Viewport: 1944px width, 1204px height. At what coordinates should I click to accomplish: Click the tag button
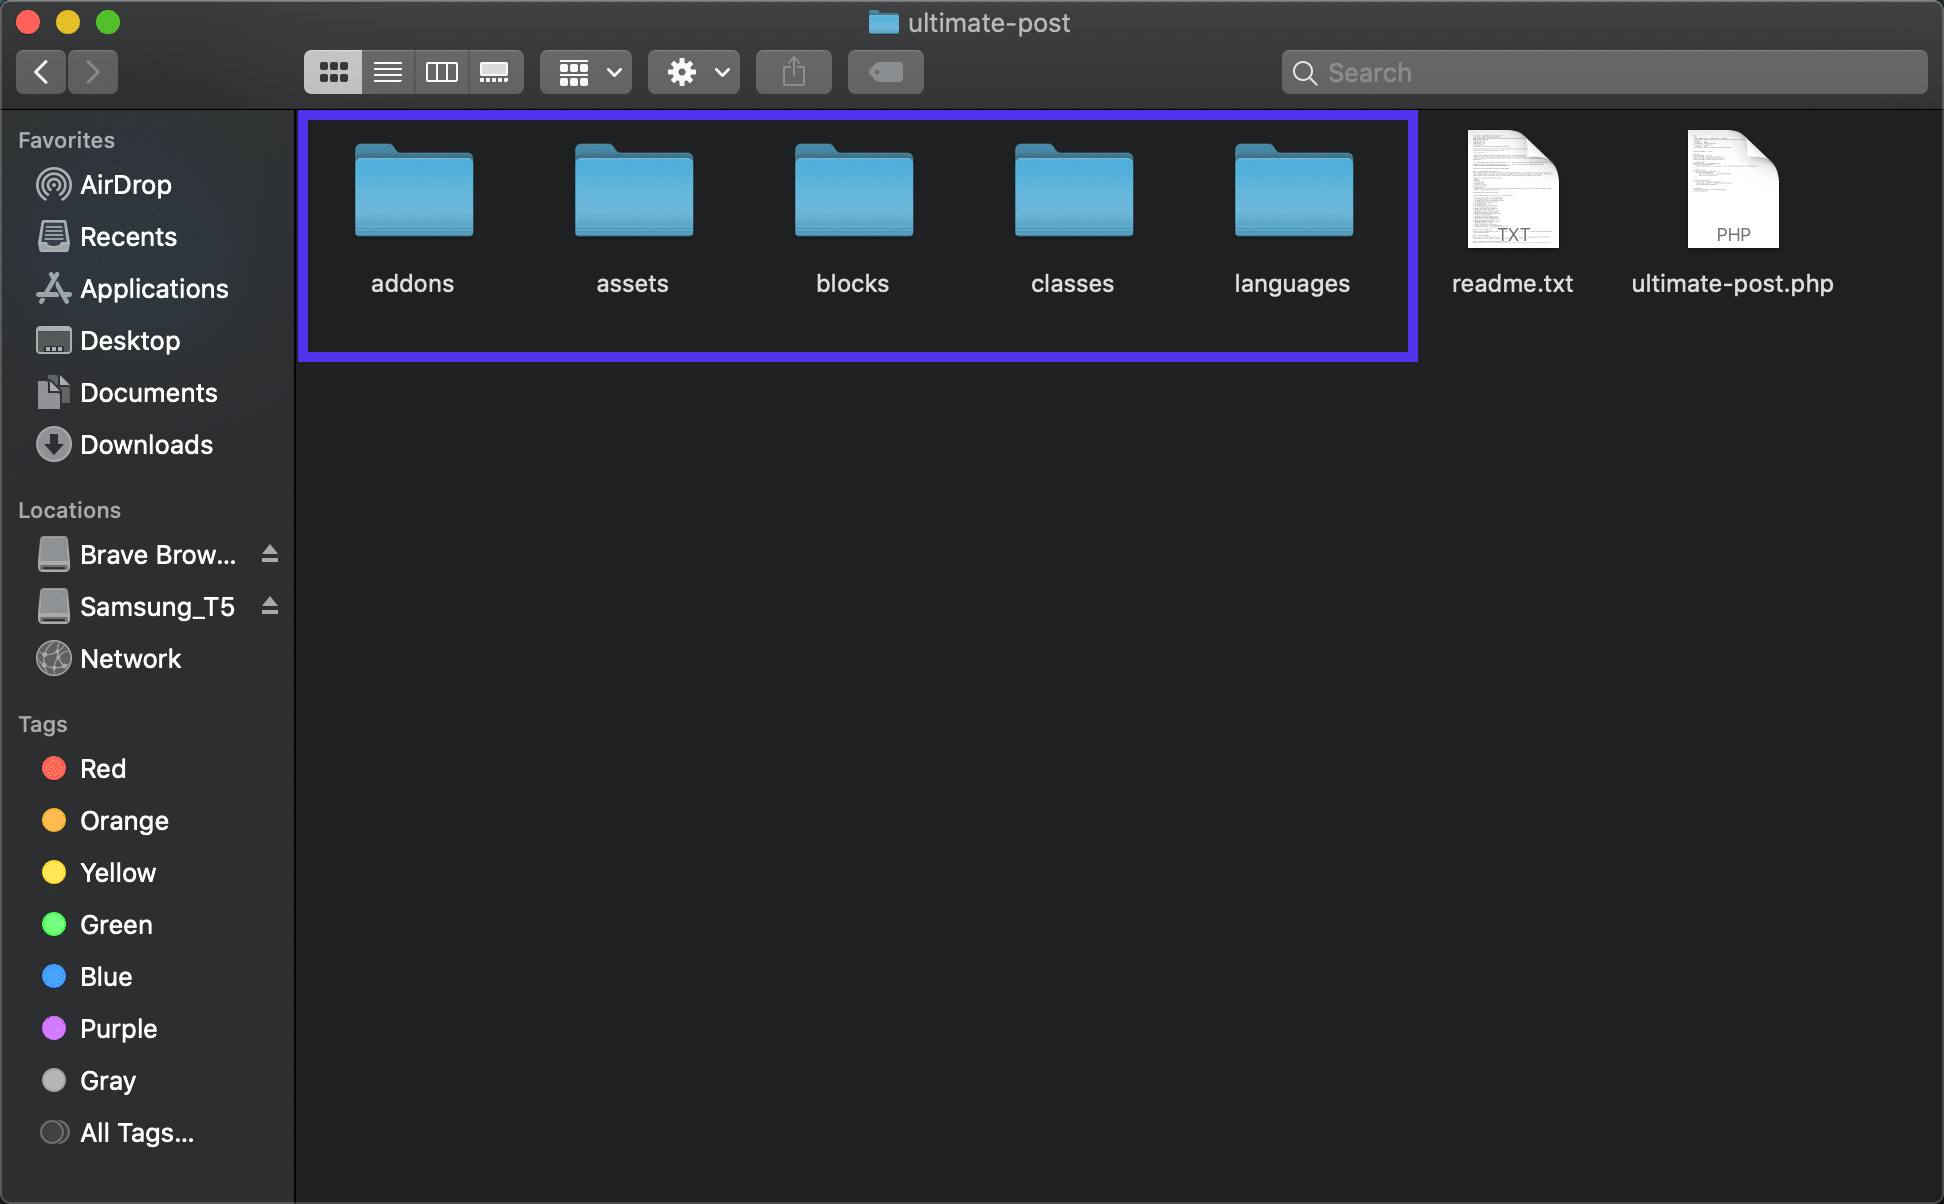pyautogui.click(x=886, y=72)
